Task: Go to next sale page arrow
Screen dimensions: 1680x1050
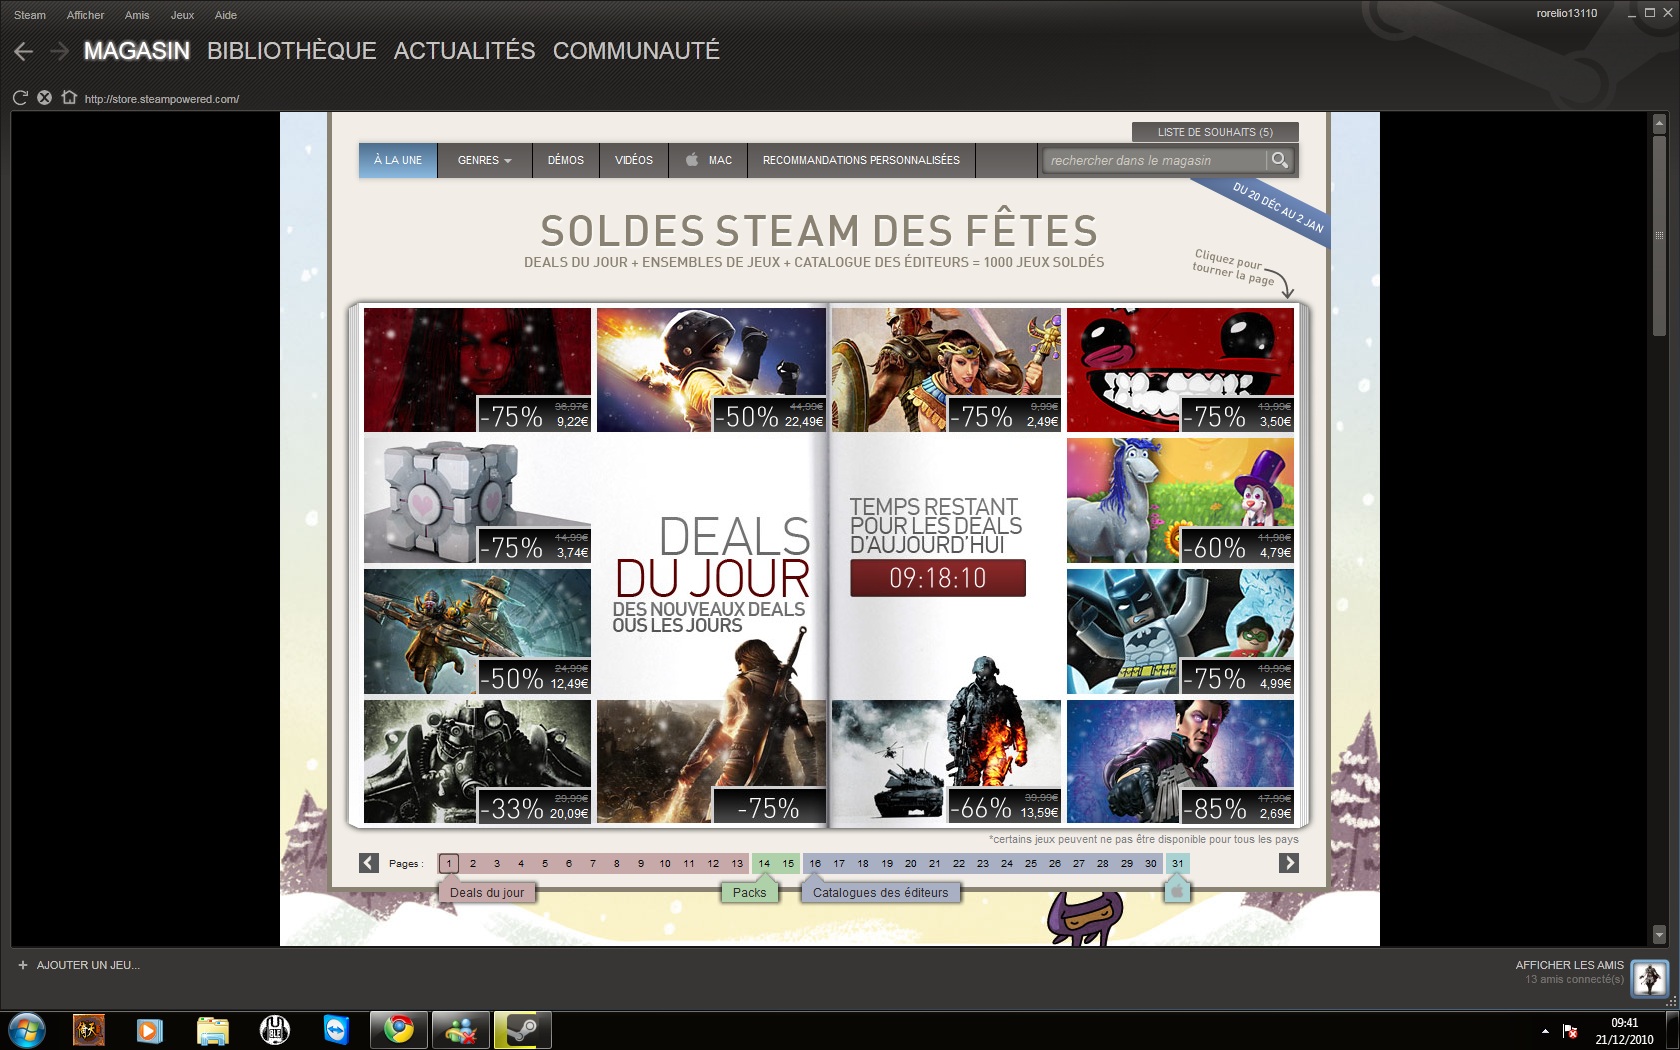Action: click(1289, 863)
